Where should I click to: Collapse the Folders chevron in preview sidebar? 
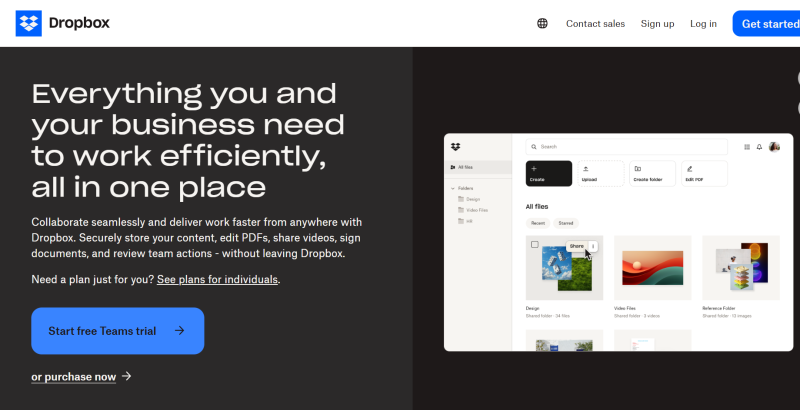point(453,188)
